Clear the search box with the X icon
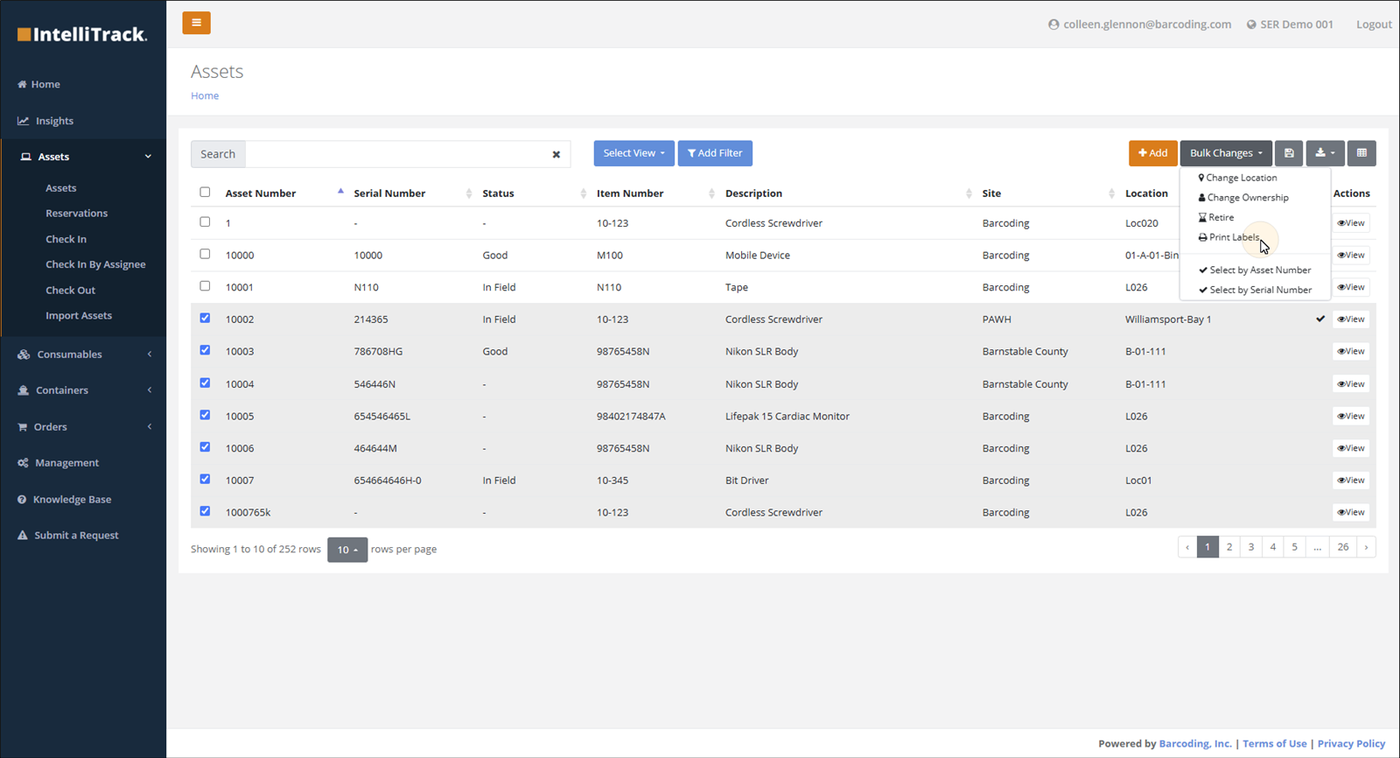1400x758 pixels. 556,154
